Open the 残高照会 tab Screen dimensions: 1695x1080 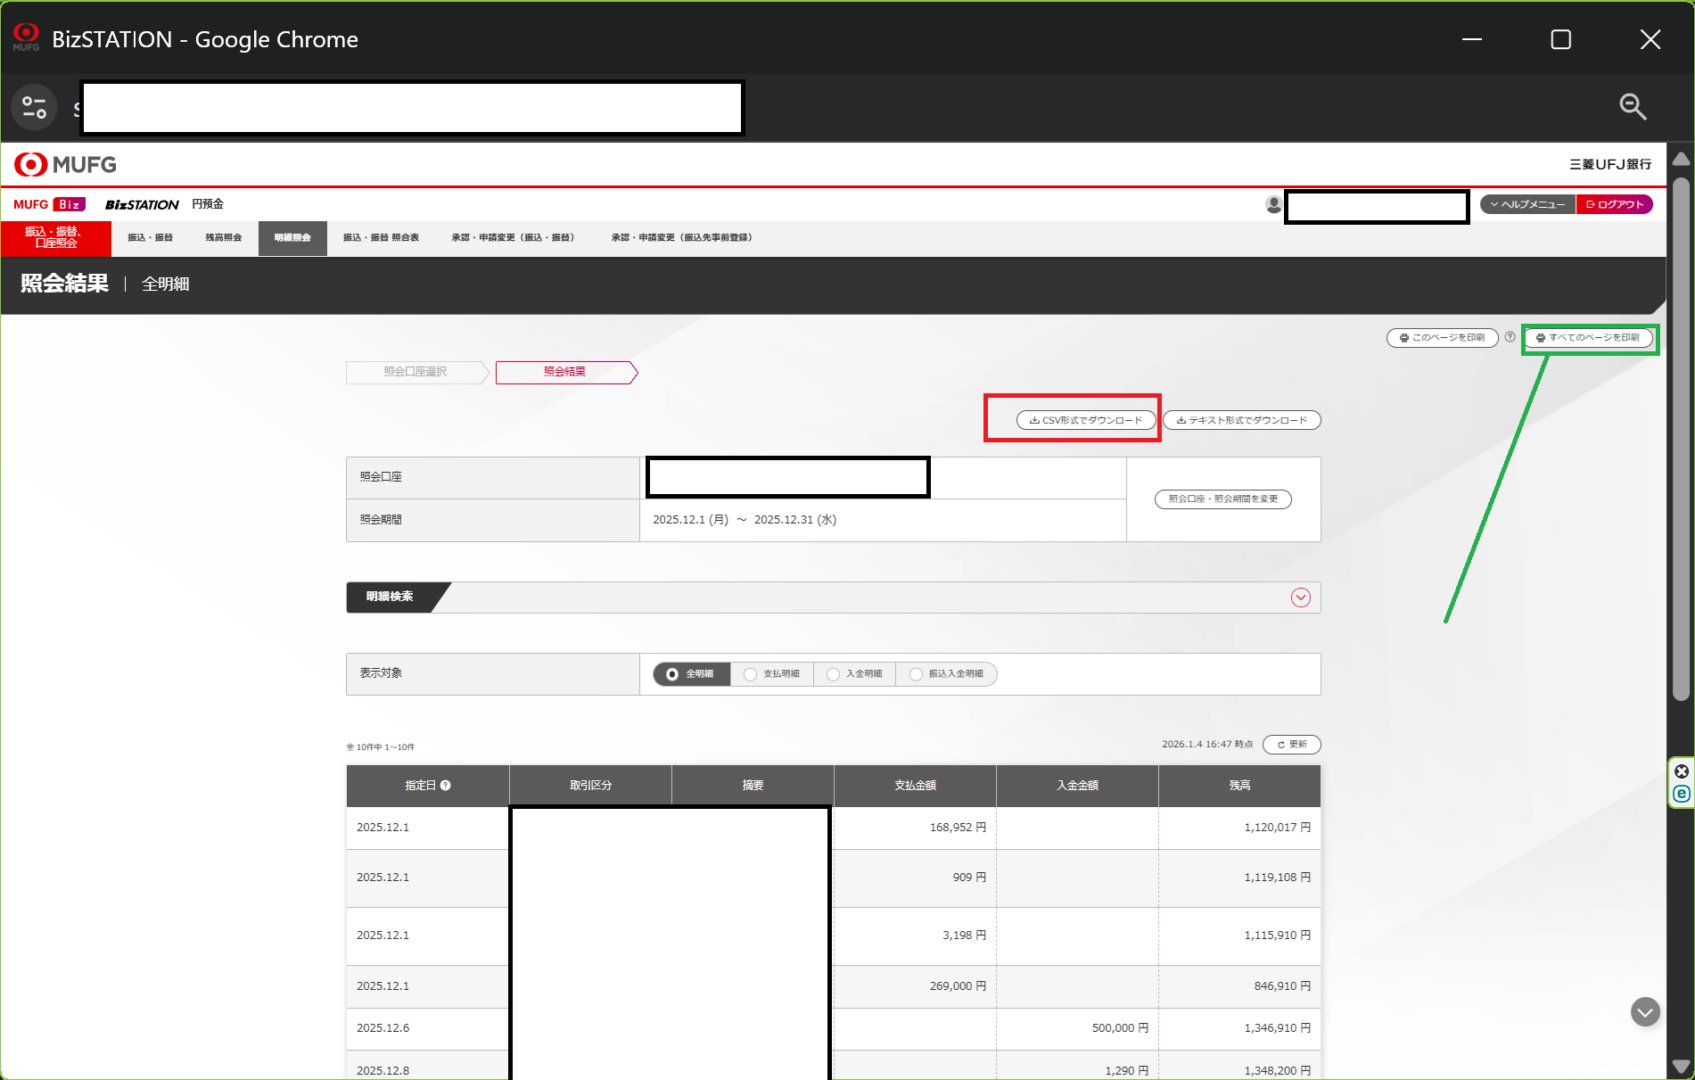(223, 238)
